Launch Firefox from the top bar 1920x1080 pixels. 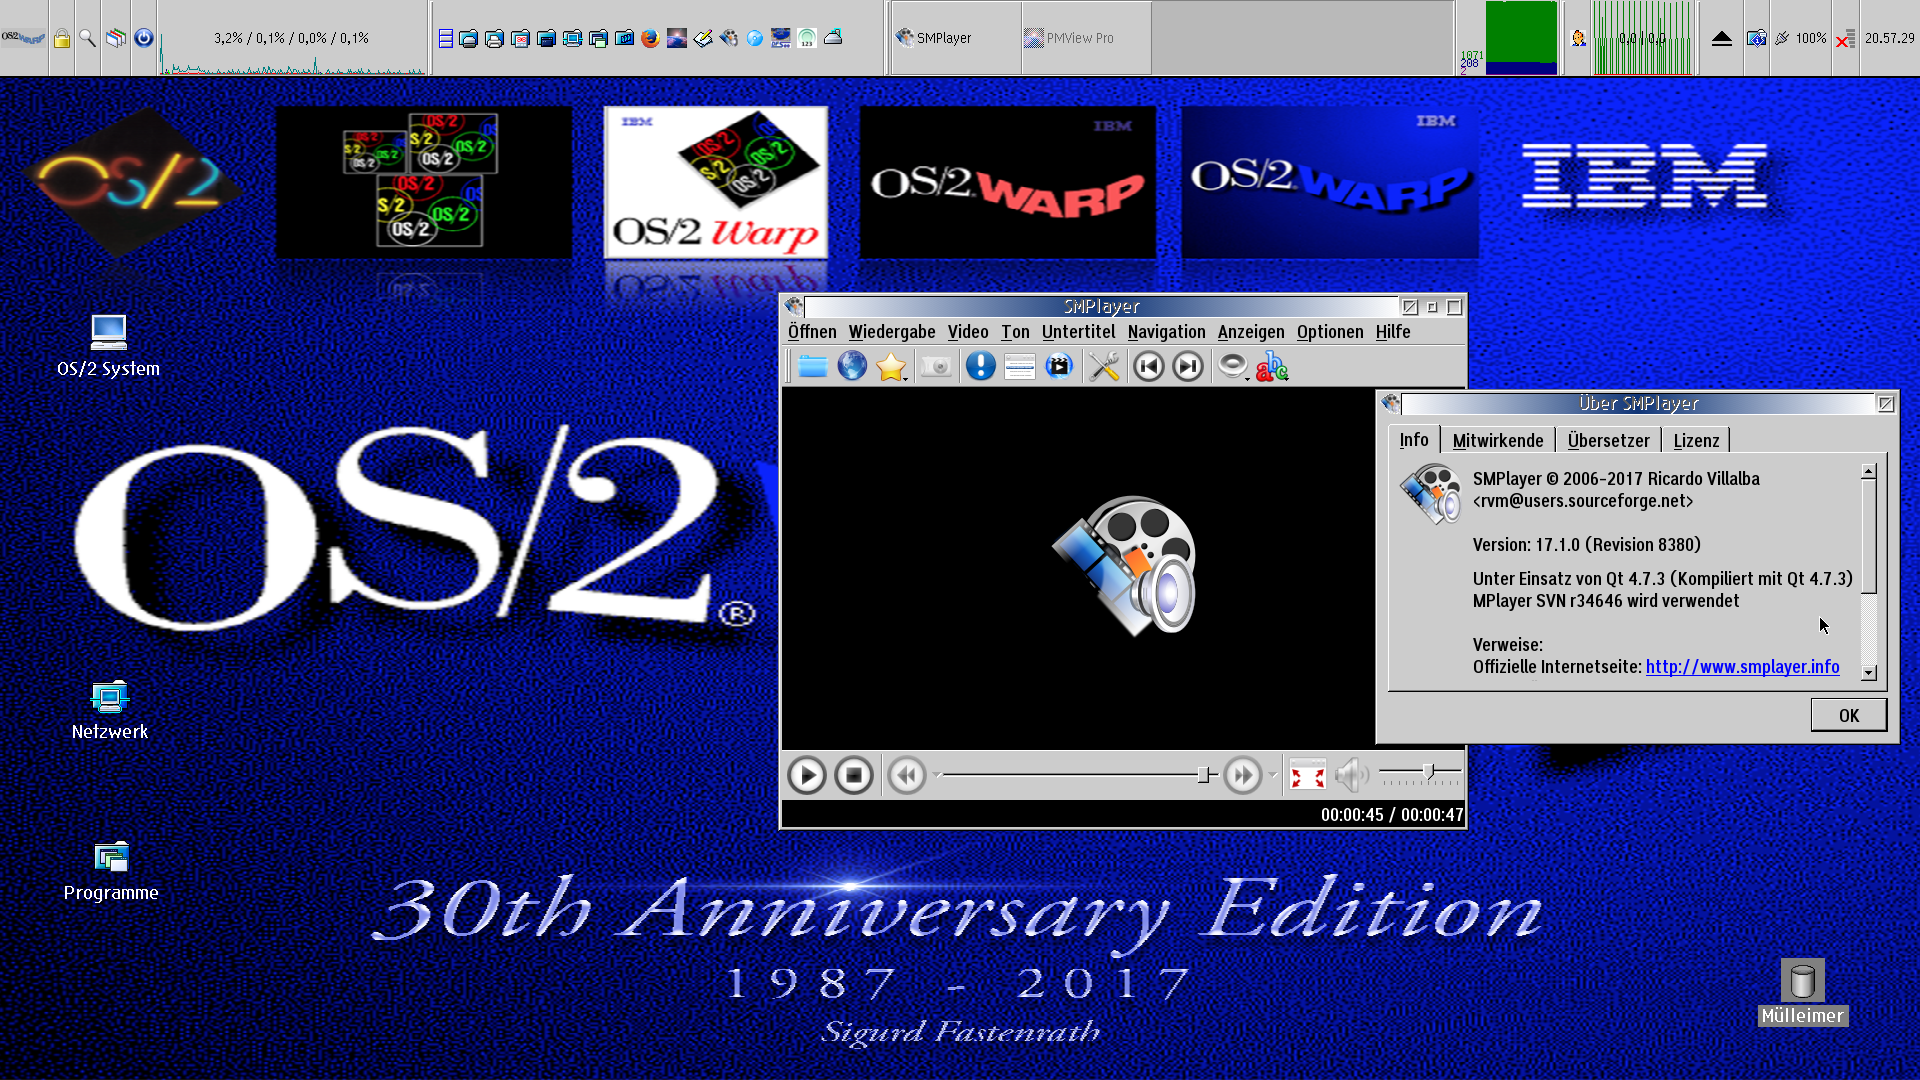(650, 38)
